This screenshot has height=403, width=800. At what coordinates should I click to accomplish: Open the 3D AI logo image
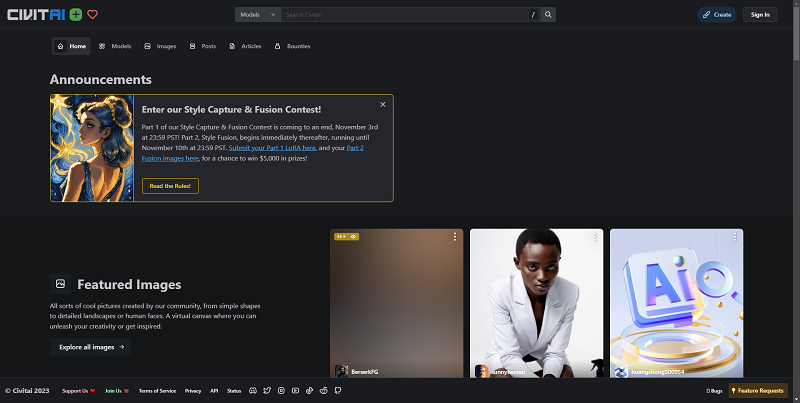(x=677, y=303)
